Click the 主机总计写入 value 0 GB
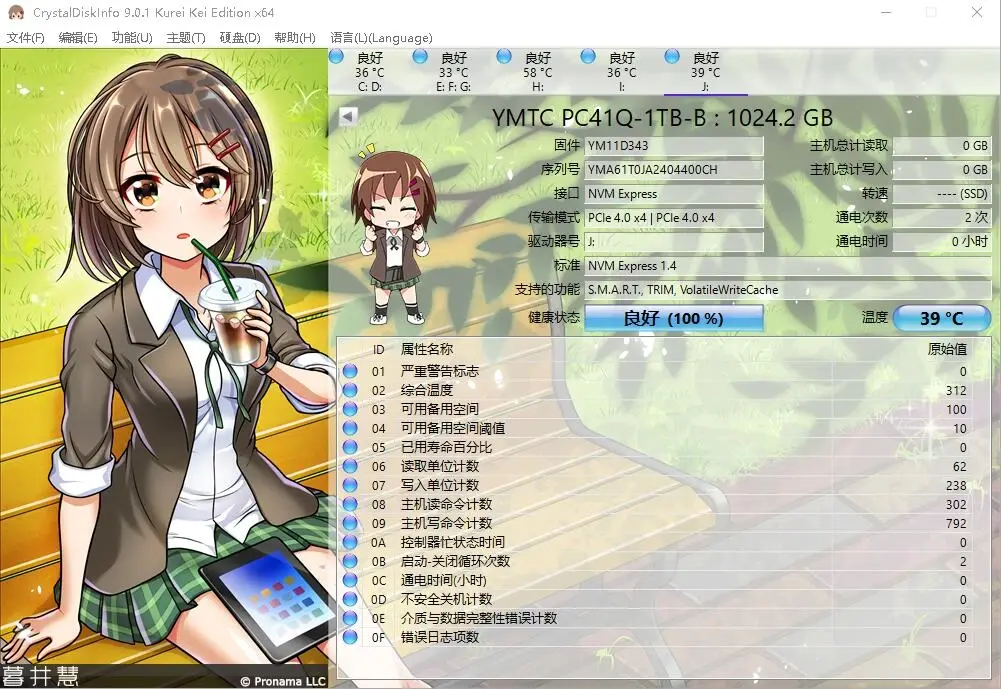 (x=942, y=170)
